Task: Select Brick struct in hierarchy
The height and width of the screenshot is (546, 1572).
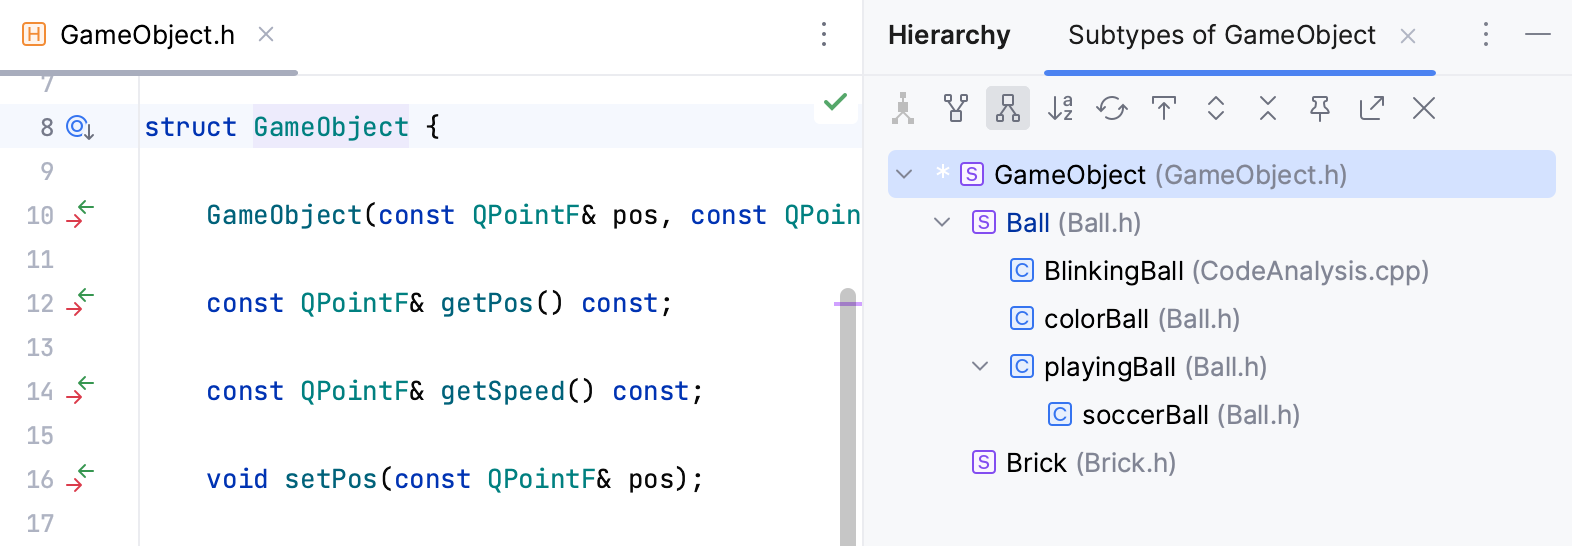Action: 1036,463
